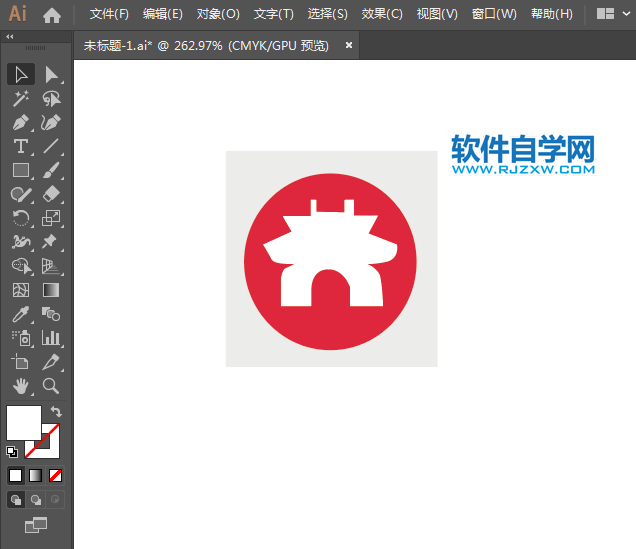Open the 对象(O) menu
Screen dimensions: 636x549
[218, 14]
